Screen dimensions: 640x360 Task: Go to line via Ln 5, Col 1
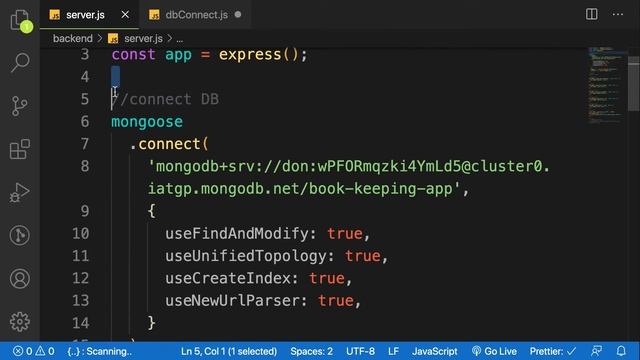[x=229, y=351]
